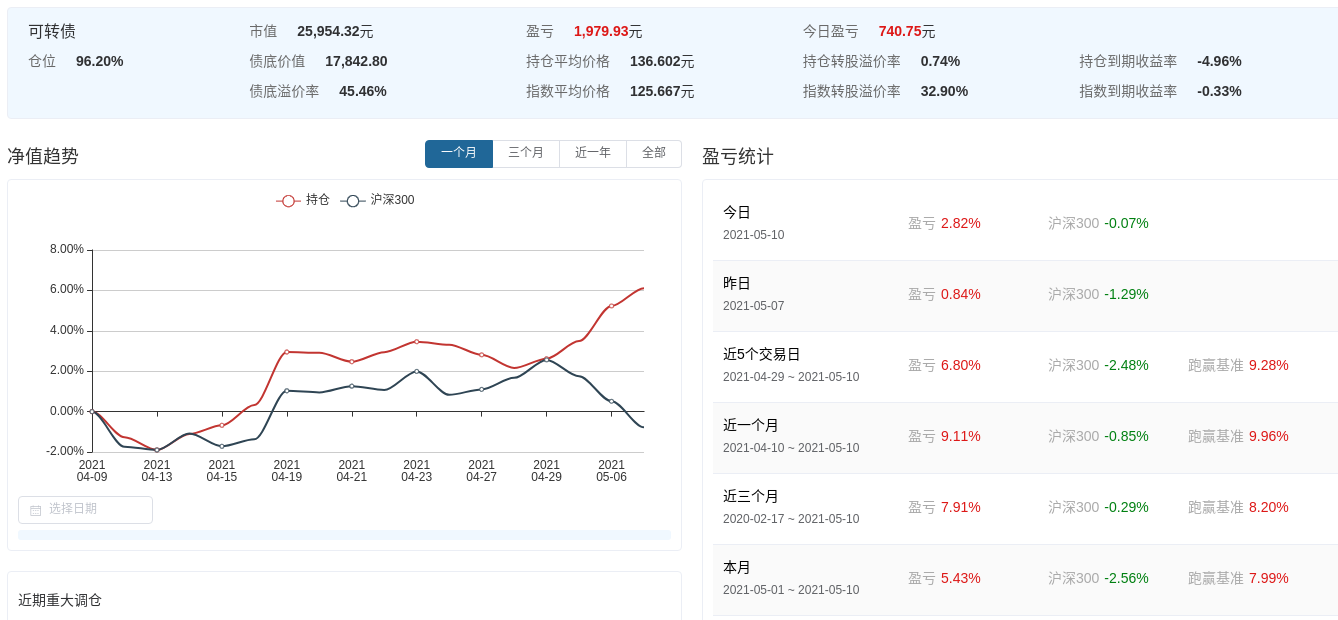This screenshot has height=620, width=1338.
Task: Click the 今日盈亏 value 740.75元
Action: coord(906,32)
